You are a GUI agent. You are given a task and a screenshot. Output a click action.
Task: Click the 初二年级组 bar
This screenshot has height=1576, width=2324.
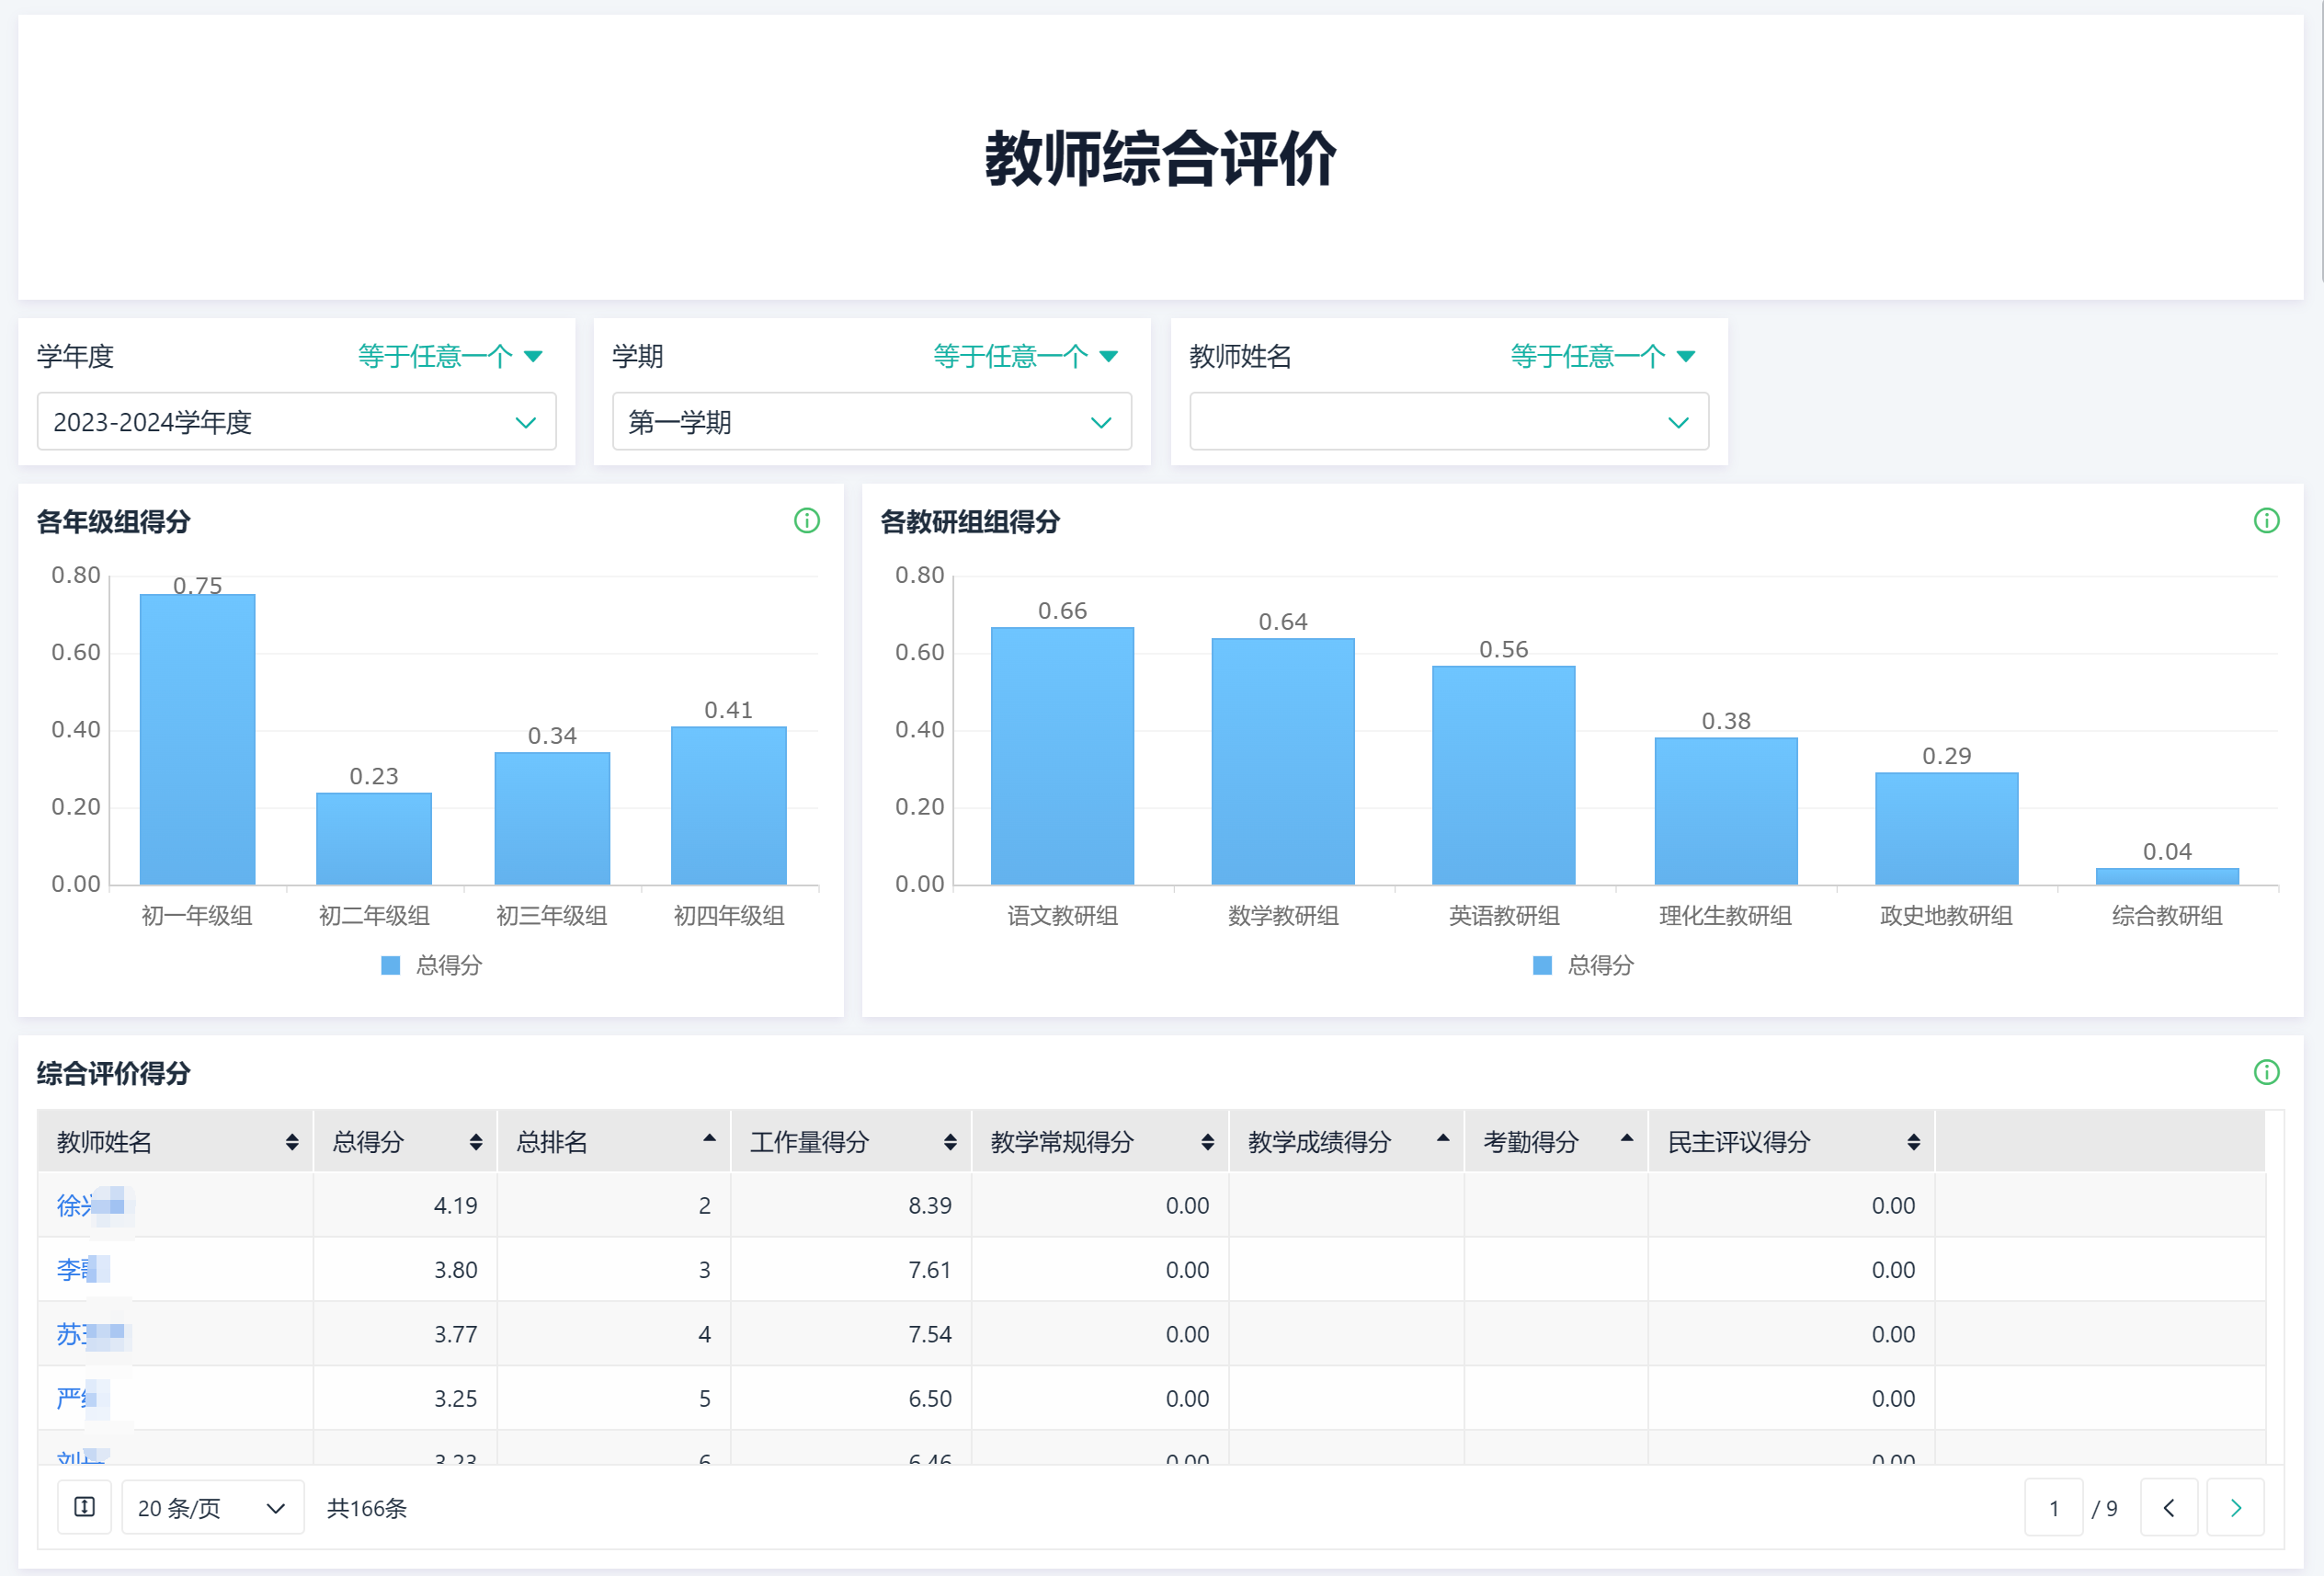pos(374,839)
